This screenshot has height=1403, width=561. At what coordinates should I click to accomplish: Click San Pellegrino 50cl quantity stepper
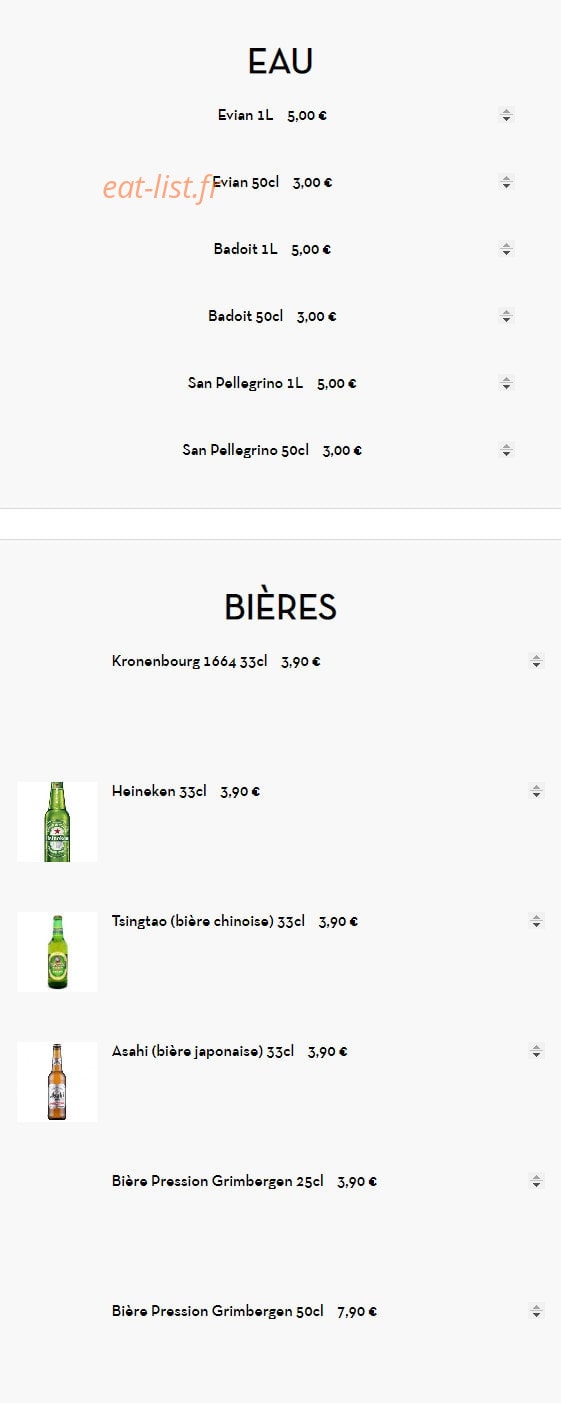pos(506,450)
